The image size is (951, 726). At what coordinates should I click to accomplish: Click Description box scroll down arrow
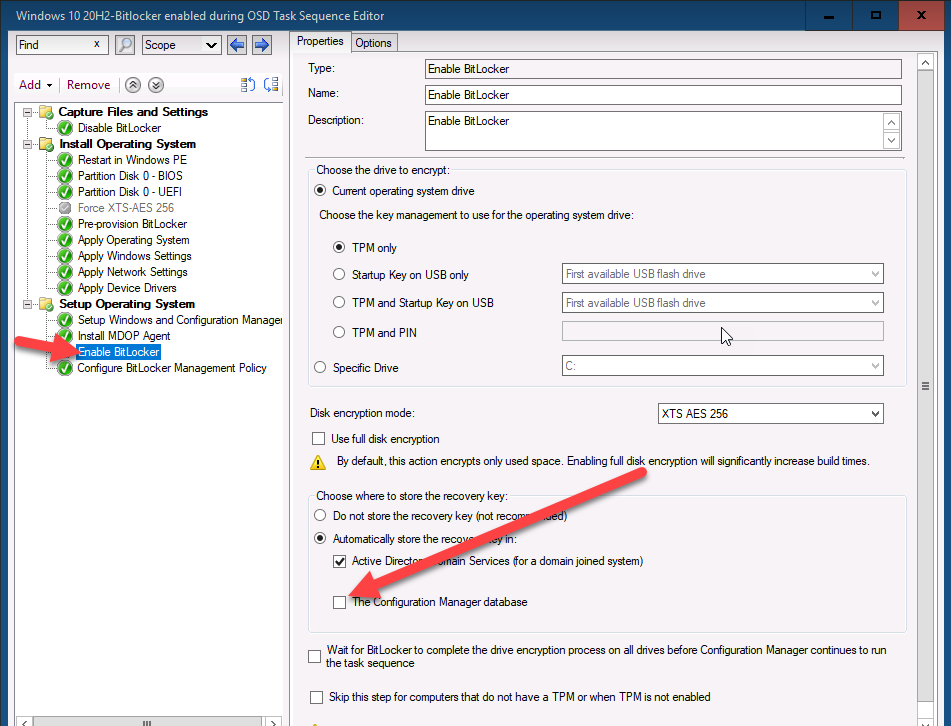tap(891, 141)
